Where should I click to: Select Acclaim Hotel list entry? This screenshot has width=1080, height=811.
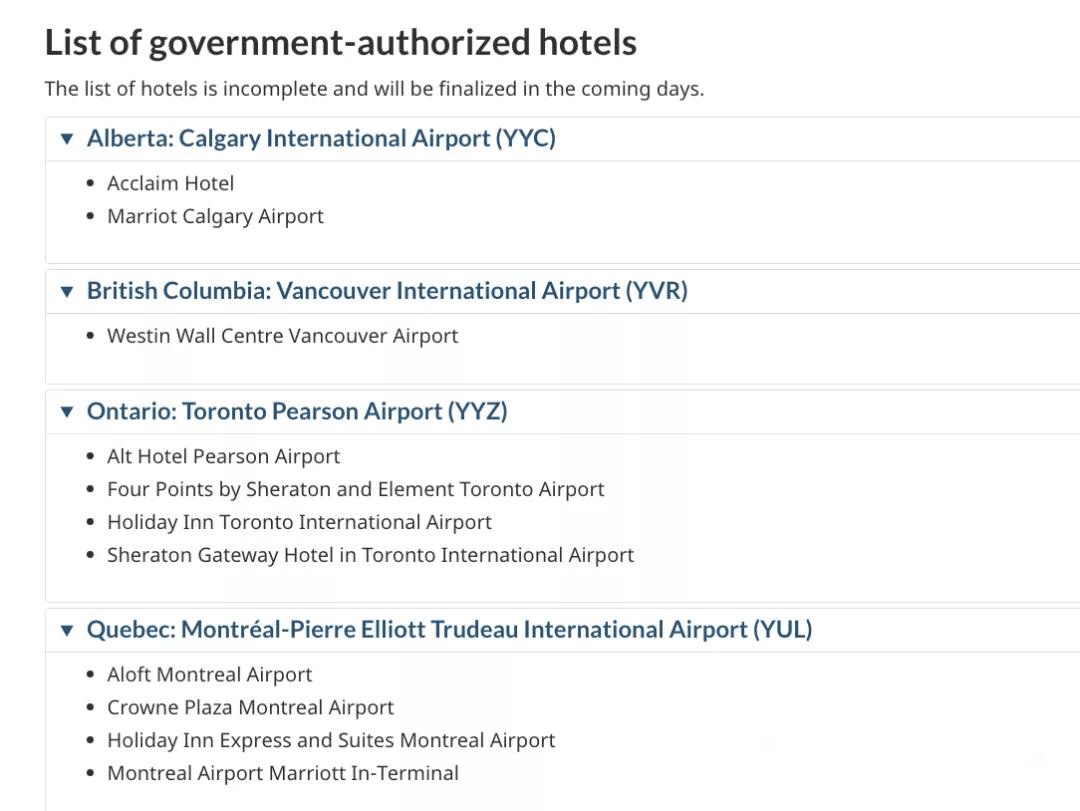tap(170, 183)
